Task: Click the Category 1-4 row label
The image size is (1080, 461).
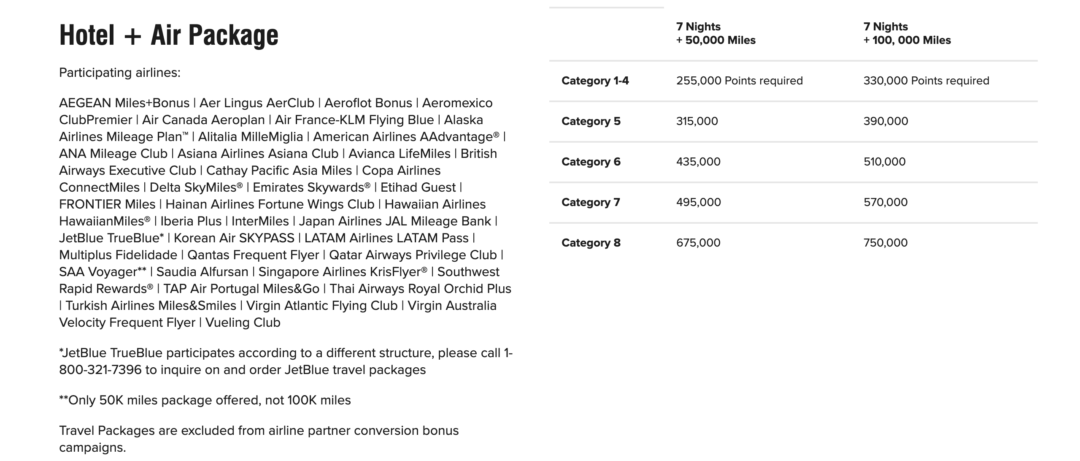Action: click(595, 81)
